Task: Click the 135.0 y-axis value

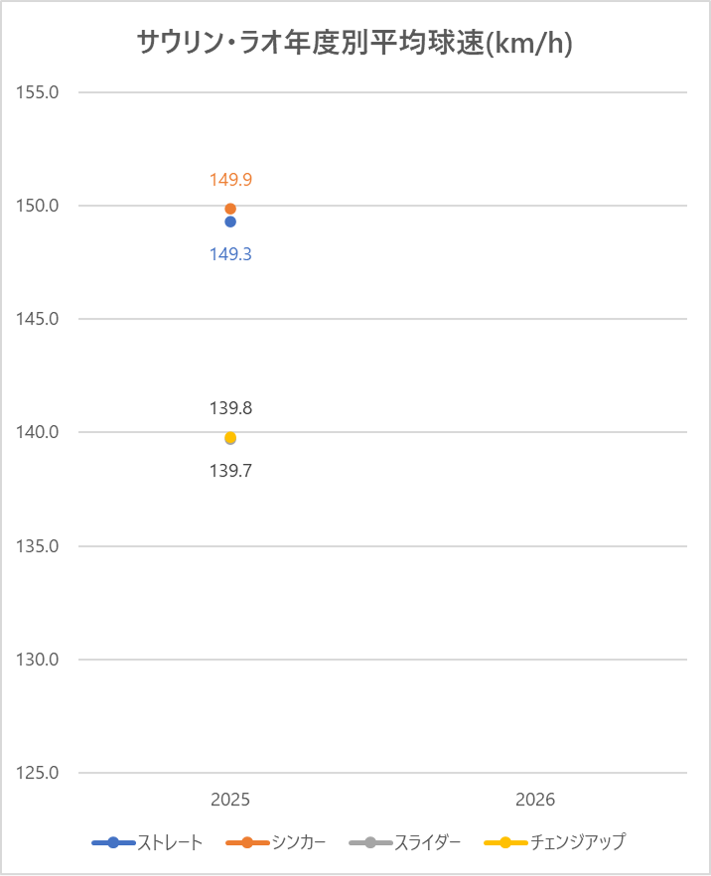Action: [38, 546]
